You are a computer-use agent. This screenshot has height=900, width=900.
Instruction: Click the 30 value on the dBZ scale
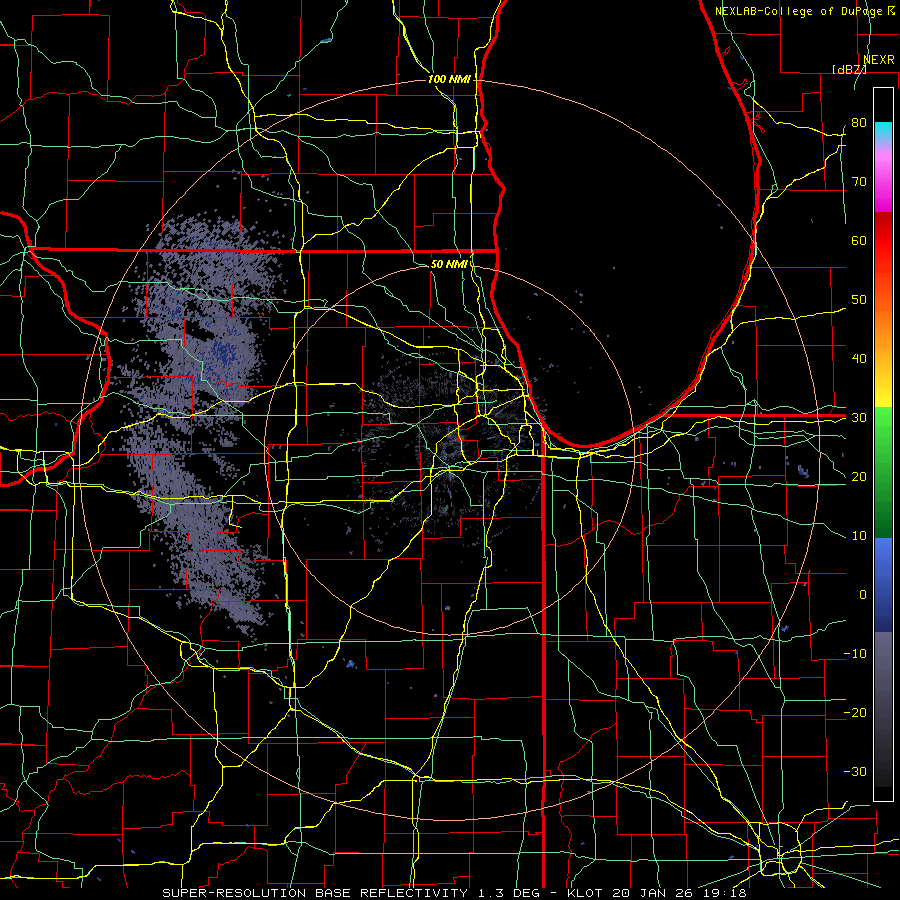859,418
